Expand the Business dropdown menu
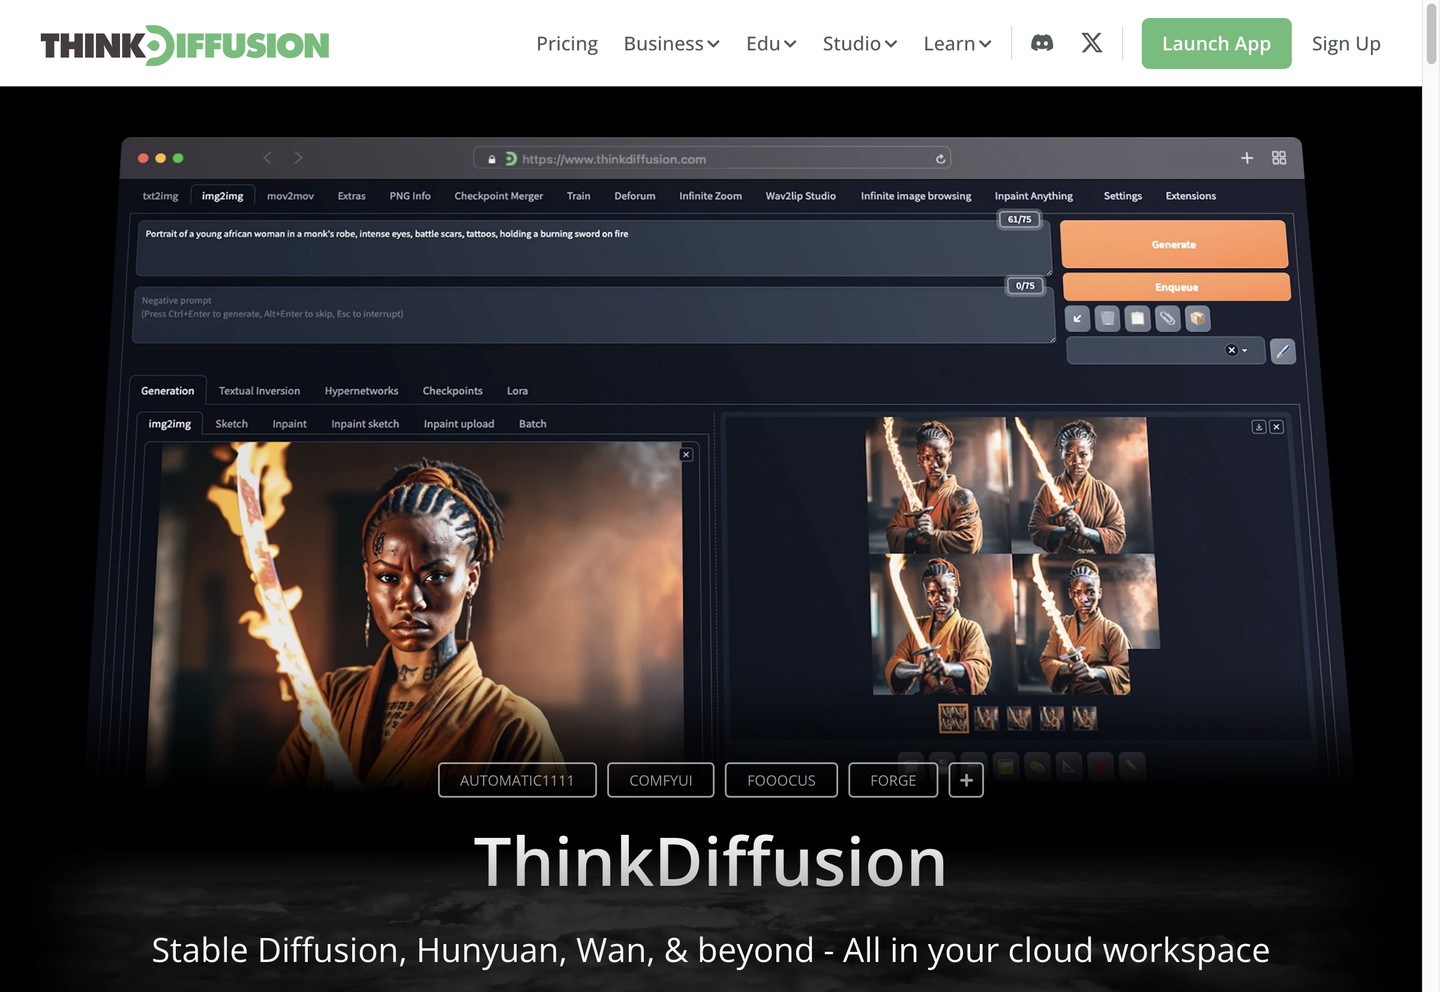 (x=671, y=44)
